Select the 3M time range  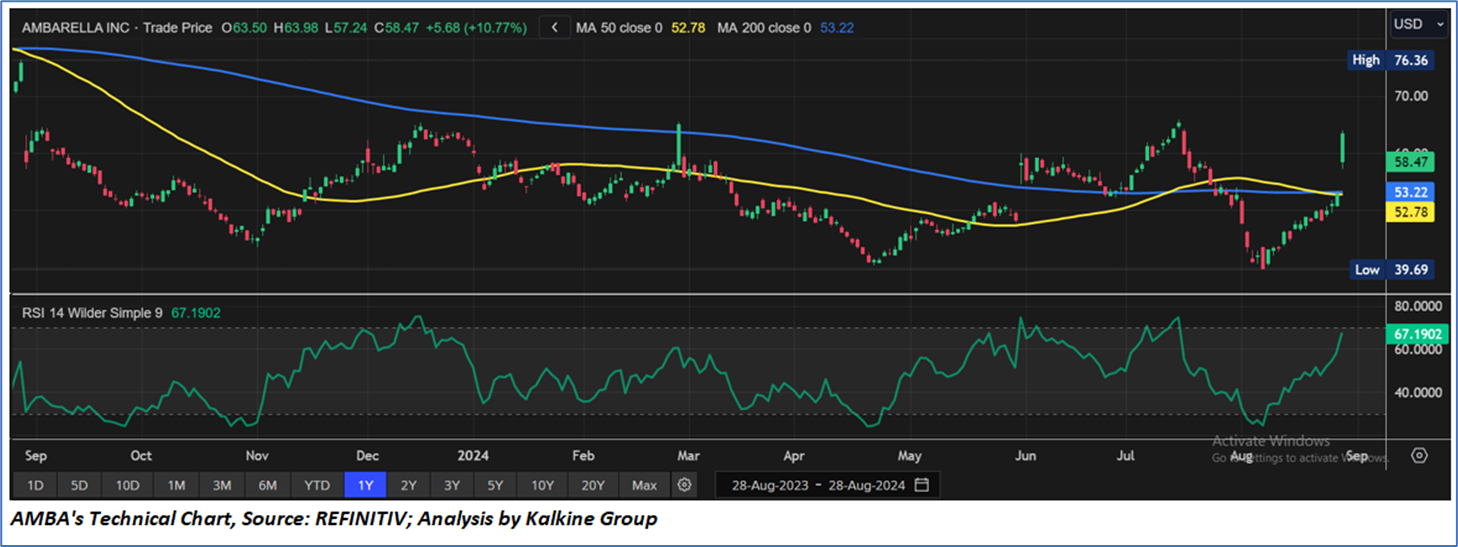point(222,485)
